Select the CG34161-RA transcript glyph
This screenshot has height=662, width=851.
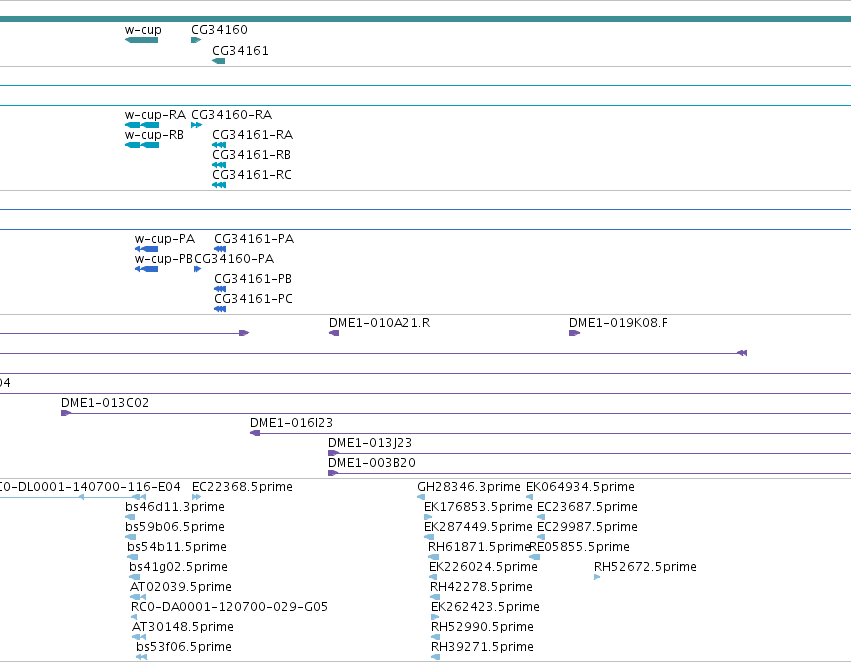tap(219, 145)
